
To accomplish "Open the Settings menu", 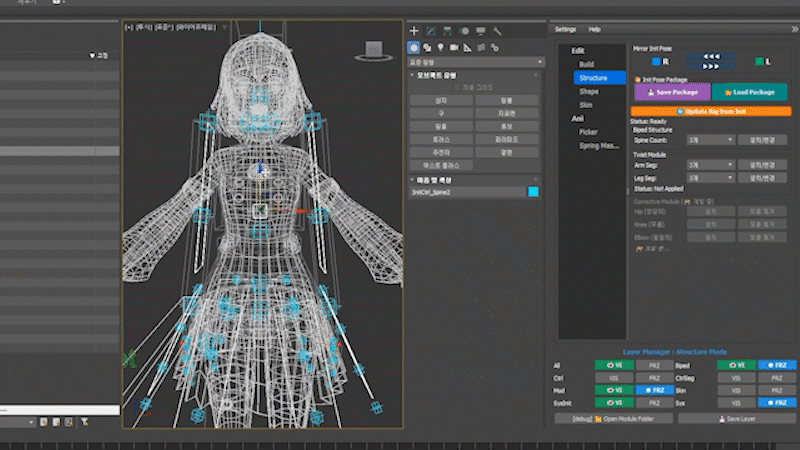I will (x=566, y=30).
